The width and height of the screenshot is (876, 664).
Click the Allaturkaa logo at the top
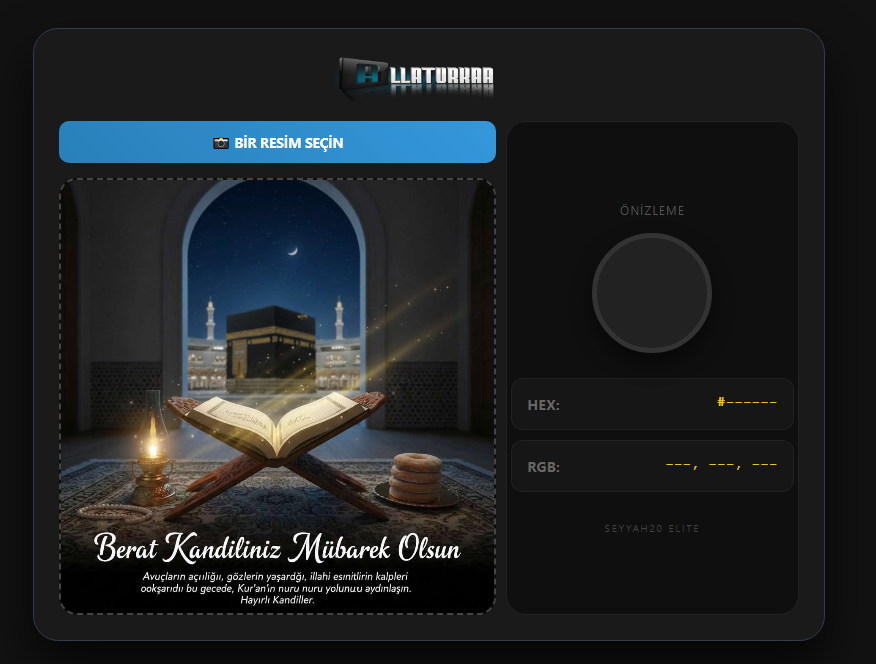click(x=416, y=77)
